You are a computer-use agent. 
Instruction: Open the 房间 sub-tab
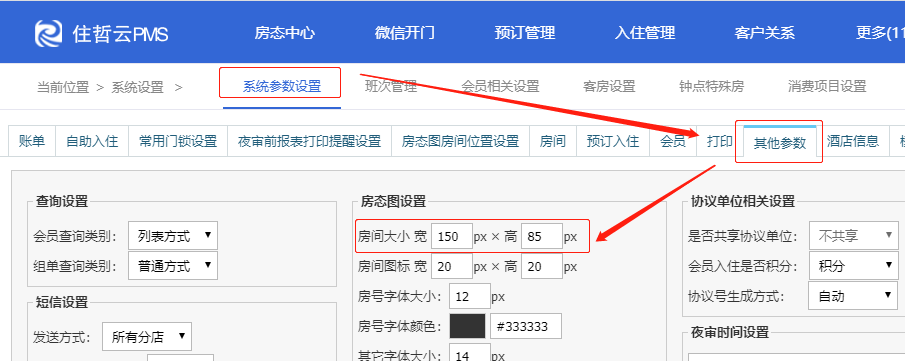(553, 141)
